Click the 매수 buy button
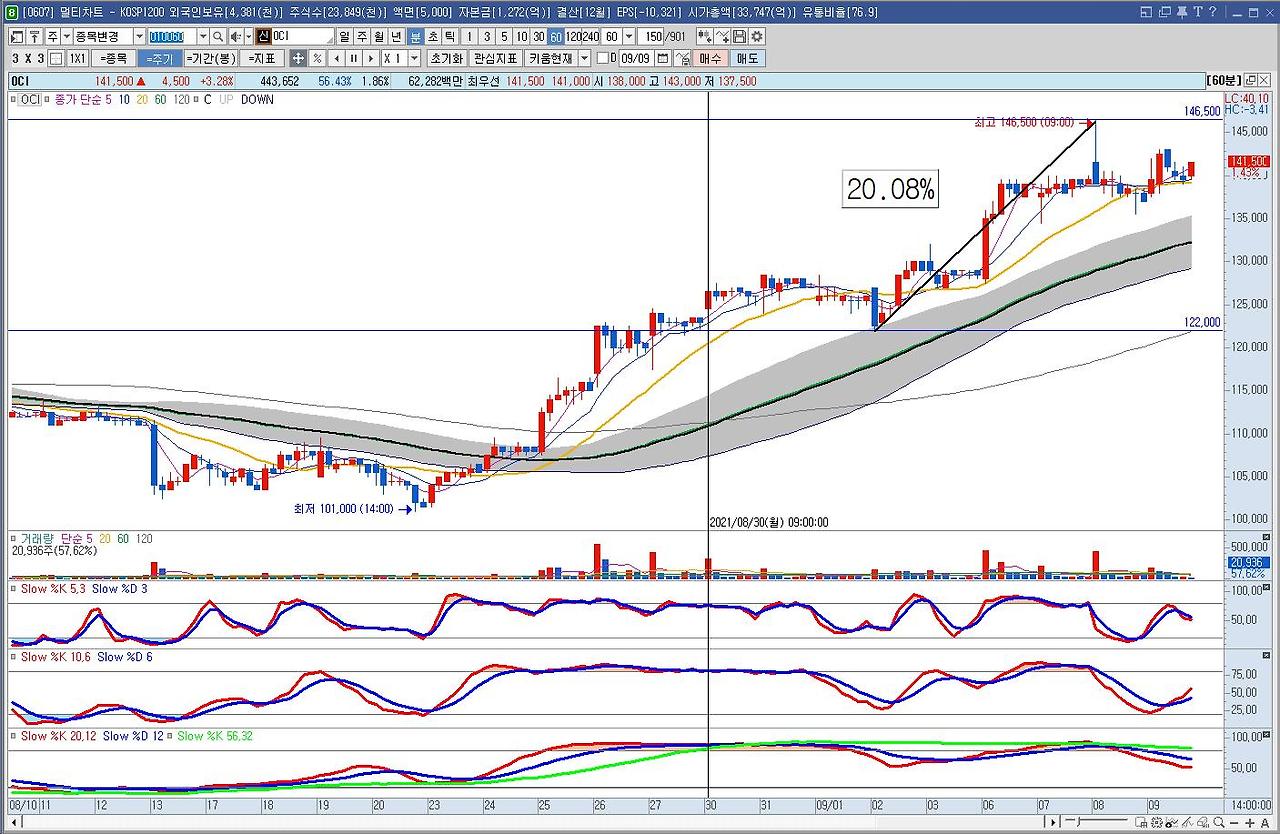Image resolution: width=1280 pixels, height=834 pixels. click(710, 59)
